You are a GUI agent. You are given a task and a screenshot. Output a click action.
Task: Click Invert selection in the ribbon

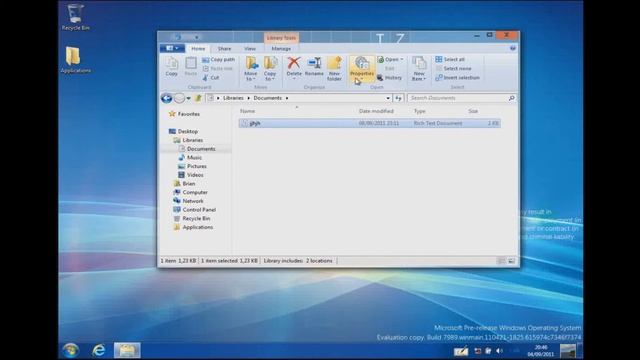pos(457,78)
